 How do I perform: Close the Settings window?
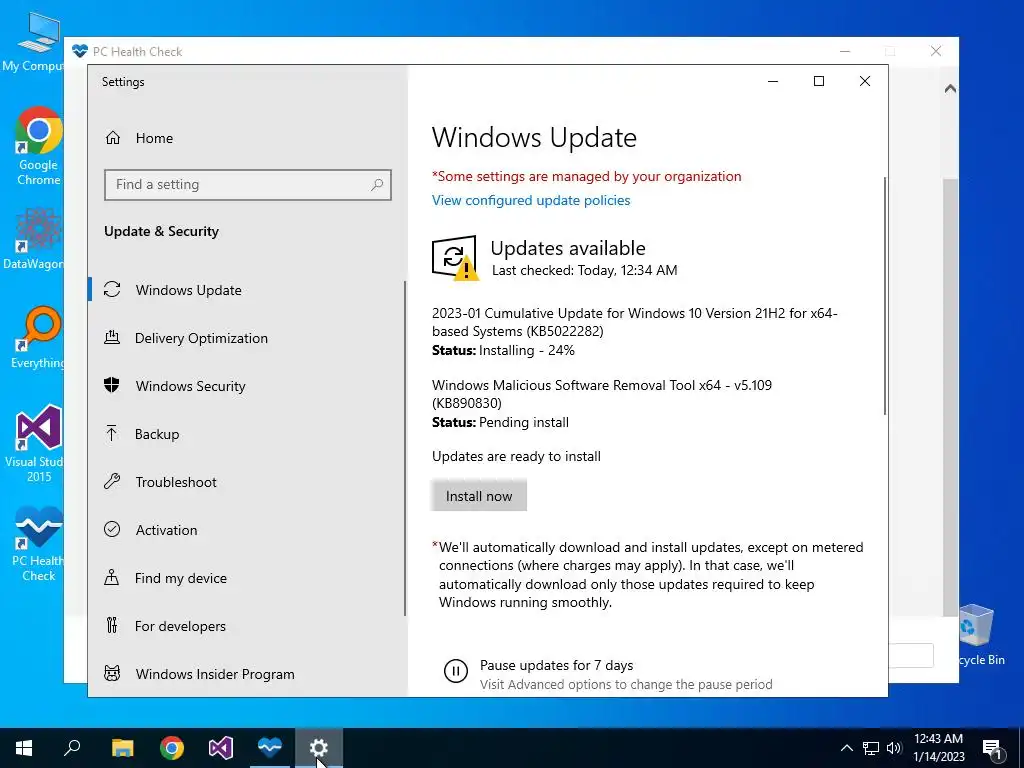coord(865,81)
